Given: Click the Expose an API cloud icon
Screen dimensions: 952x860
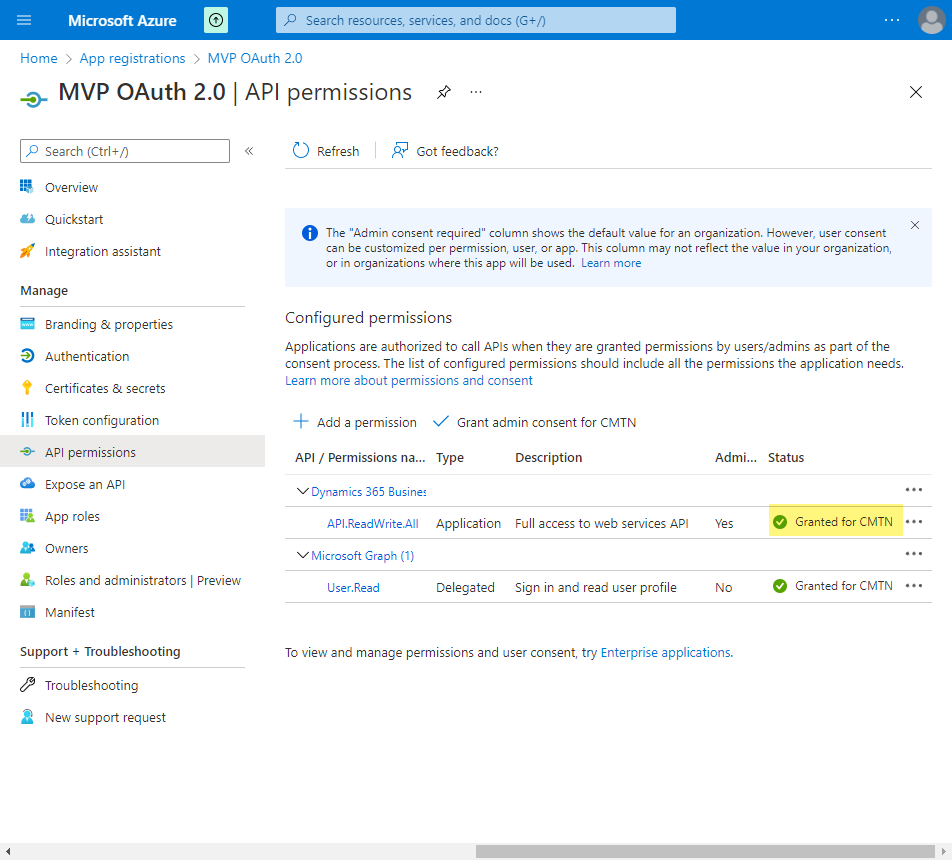Looking at the screenshot, I should 27,483.
